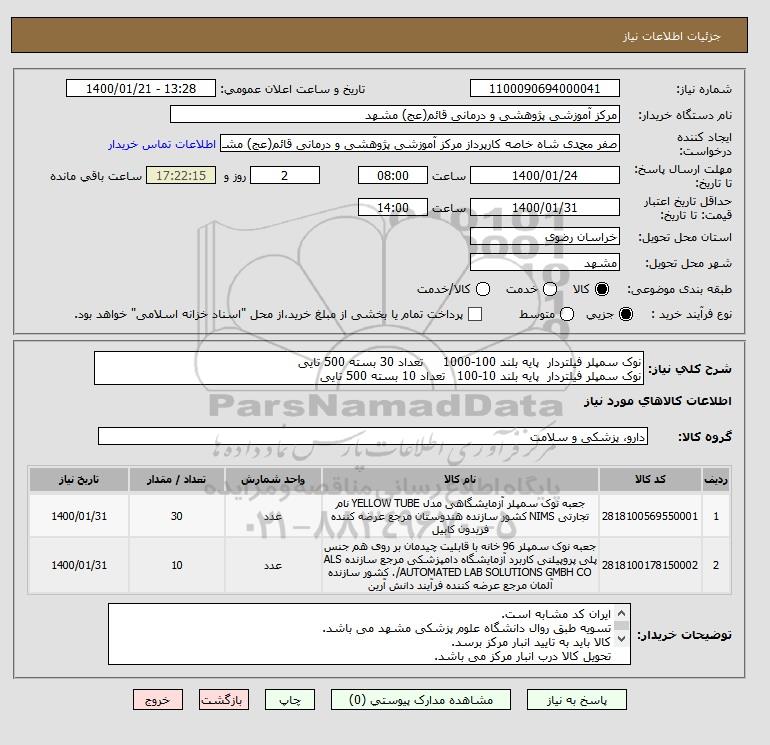
Task: Click the request creator name field
Action: point(420,144)
